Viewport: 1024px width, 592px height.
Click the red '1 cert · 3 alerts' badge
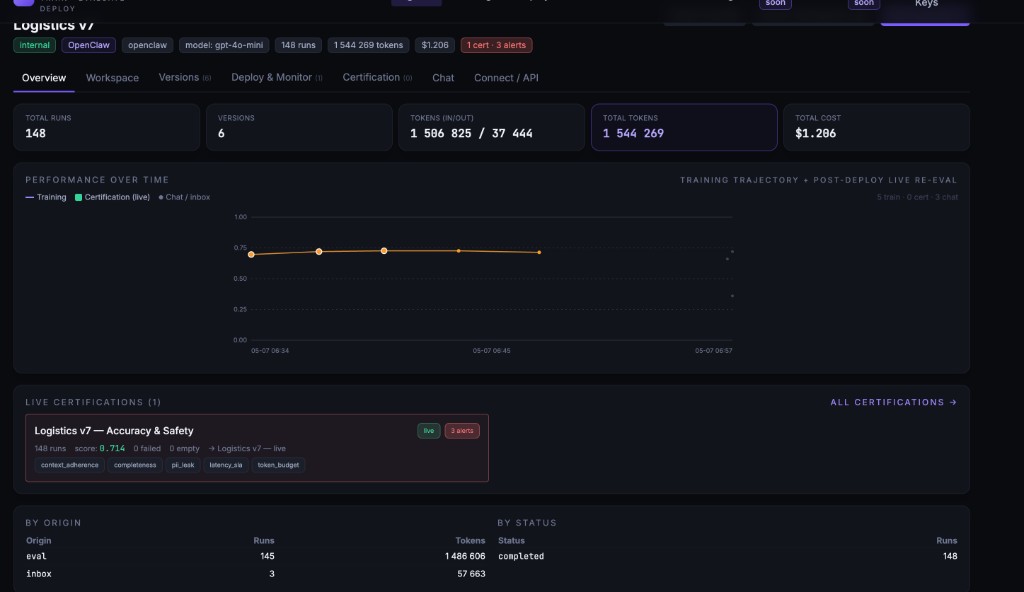tap(496, 45)
